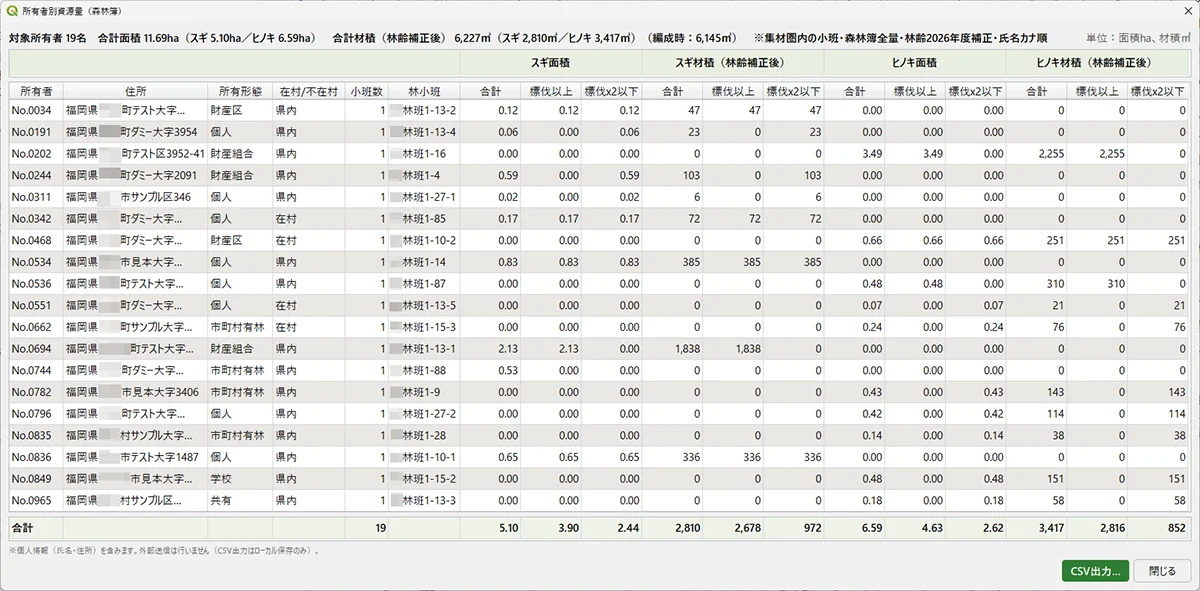Screen dimensions: 1200x591
Task: Select owner cell No.0744
Action: 35,370
